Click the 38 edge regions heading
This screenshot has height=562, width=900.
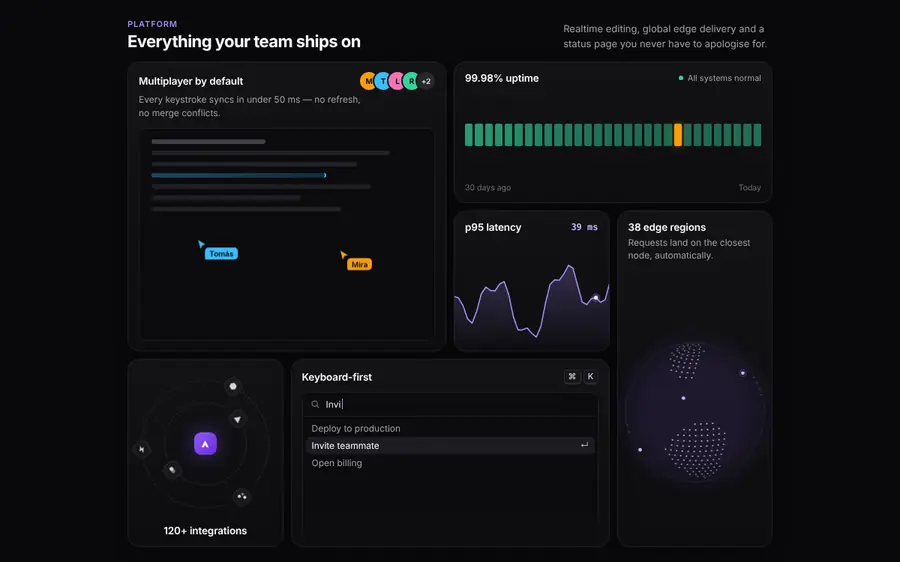coord(667,227)
